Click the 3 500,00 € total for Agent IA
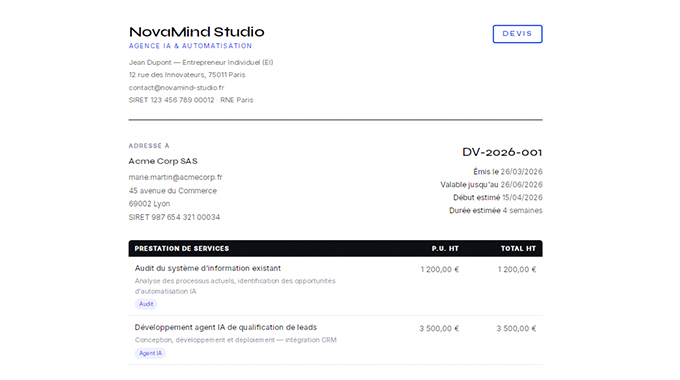Viewport: 680px width, 380px height. coord(516,328)
